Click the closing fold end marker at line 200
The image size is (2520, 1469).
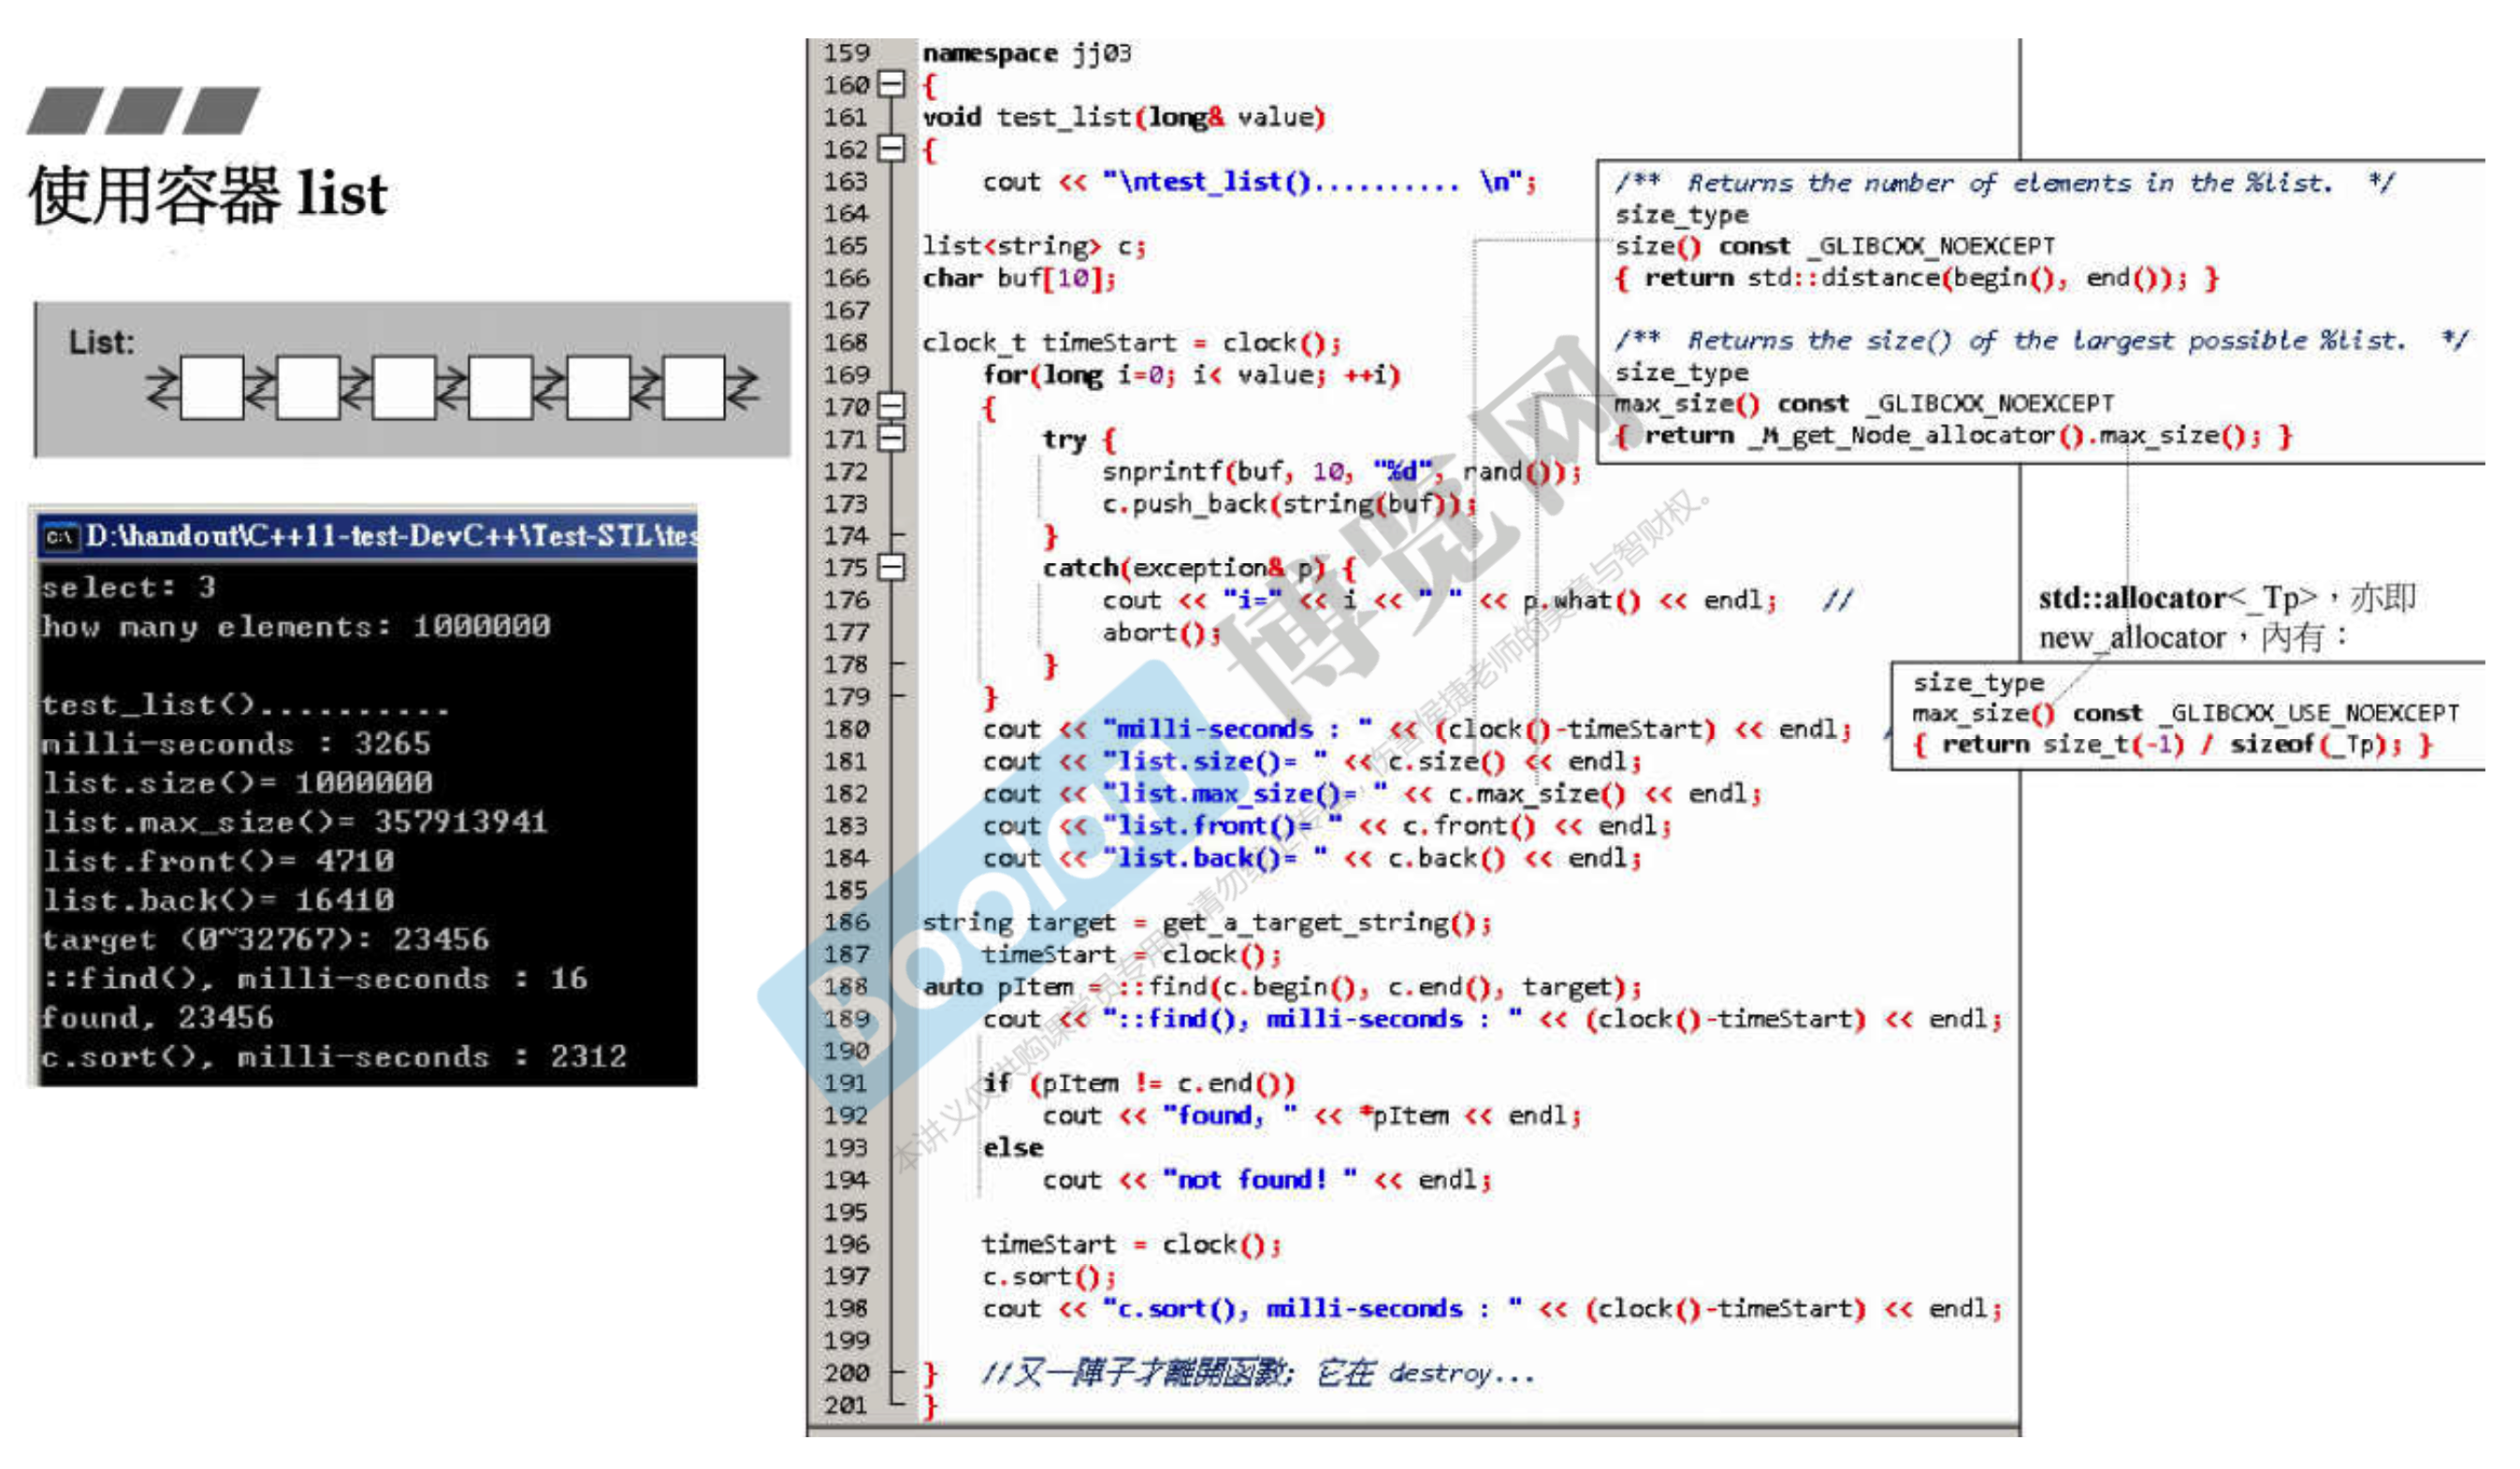(897, 1372)
